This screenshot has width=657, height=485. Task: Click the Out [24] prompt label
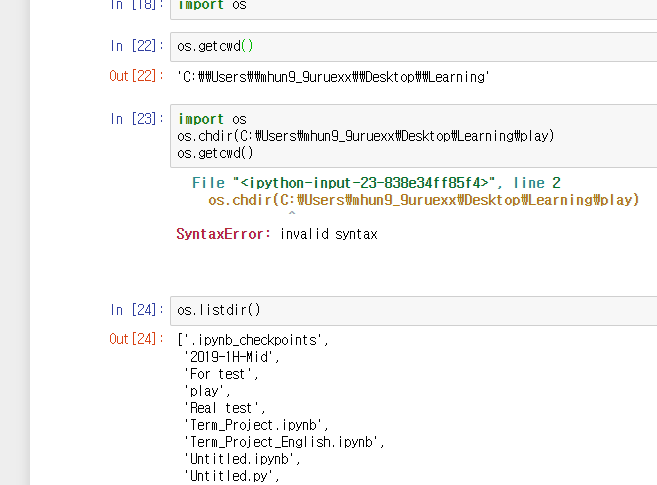coord(136,339)
